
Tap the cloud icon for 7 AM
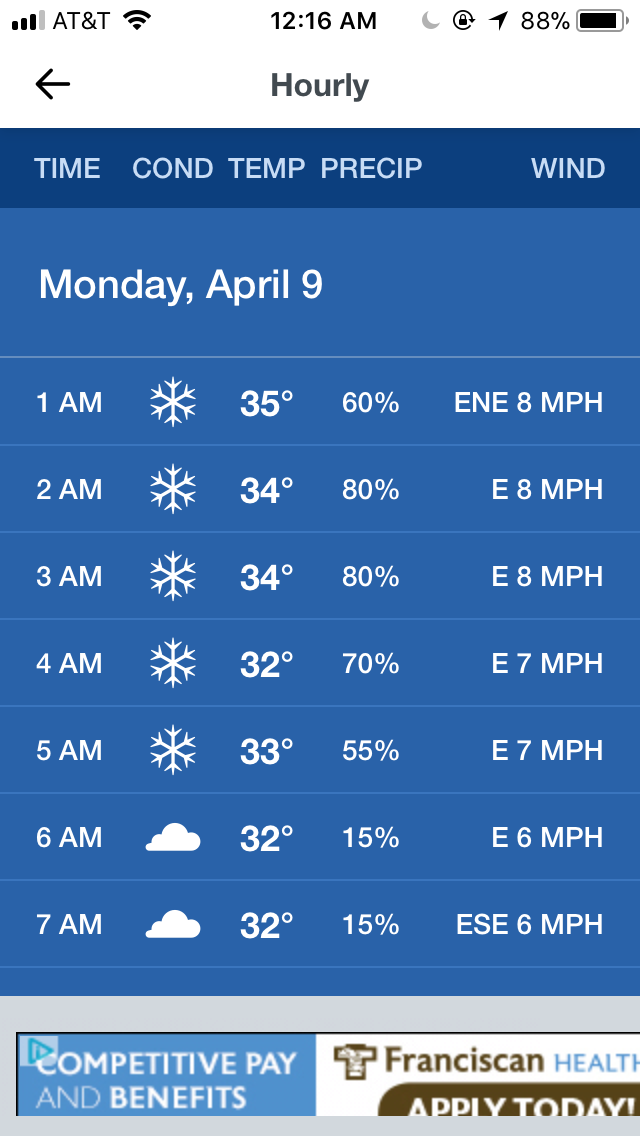173,924
